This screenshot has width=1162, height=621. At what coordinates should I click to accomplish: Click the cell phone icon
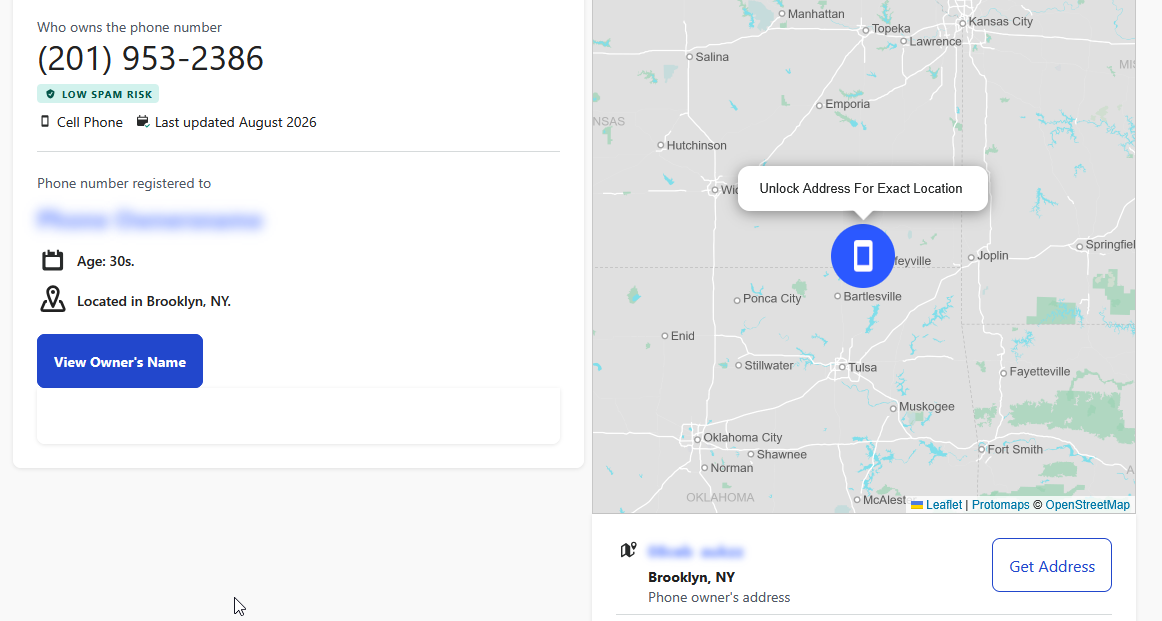click(44, 122)
